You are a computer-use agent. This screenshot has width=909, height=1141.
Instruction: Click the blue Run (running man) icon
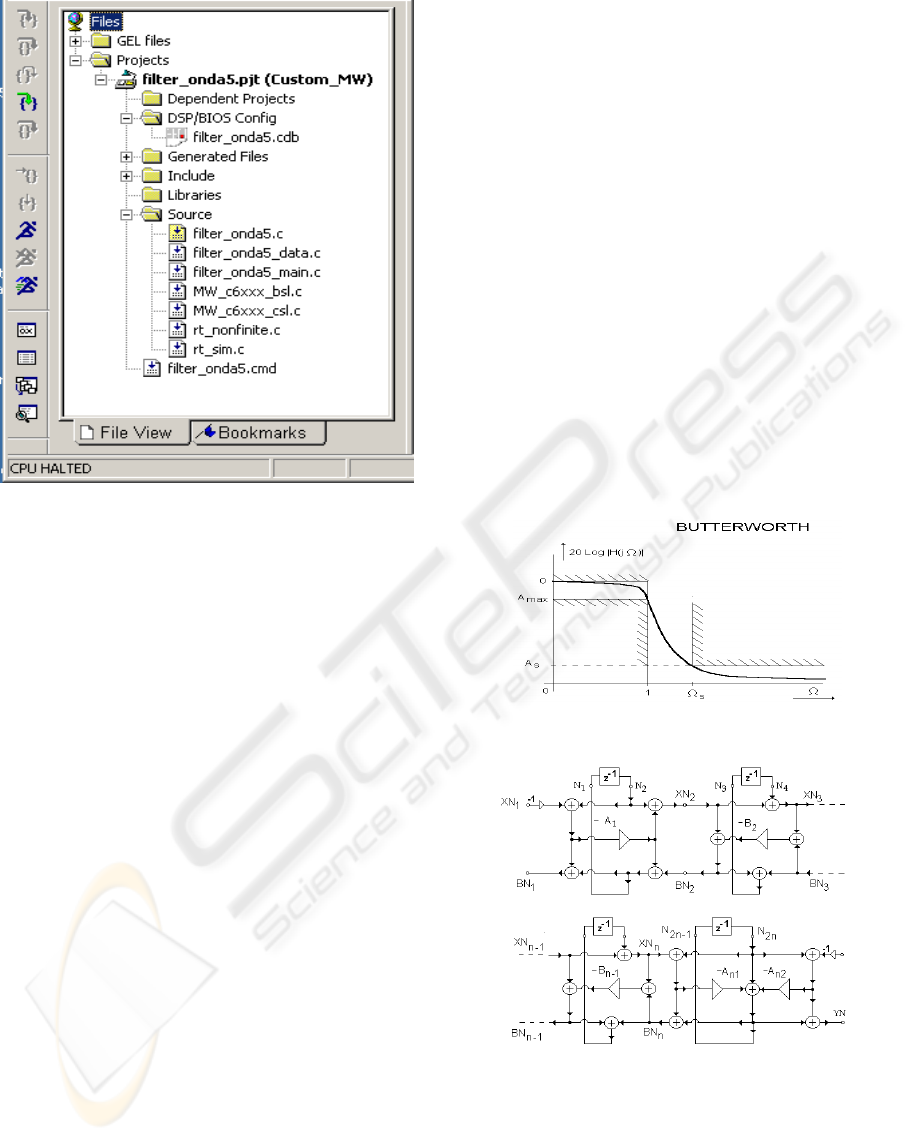(27, 231)
